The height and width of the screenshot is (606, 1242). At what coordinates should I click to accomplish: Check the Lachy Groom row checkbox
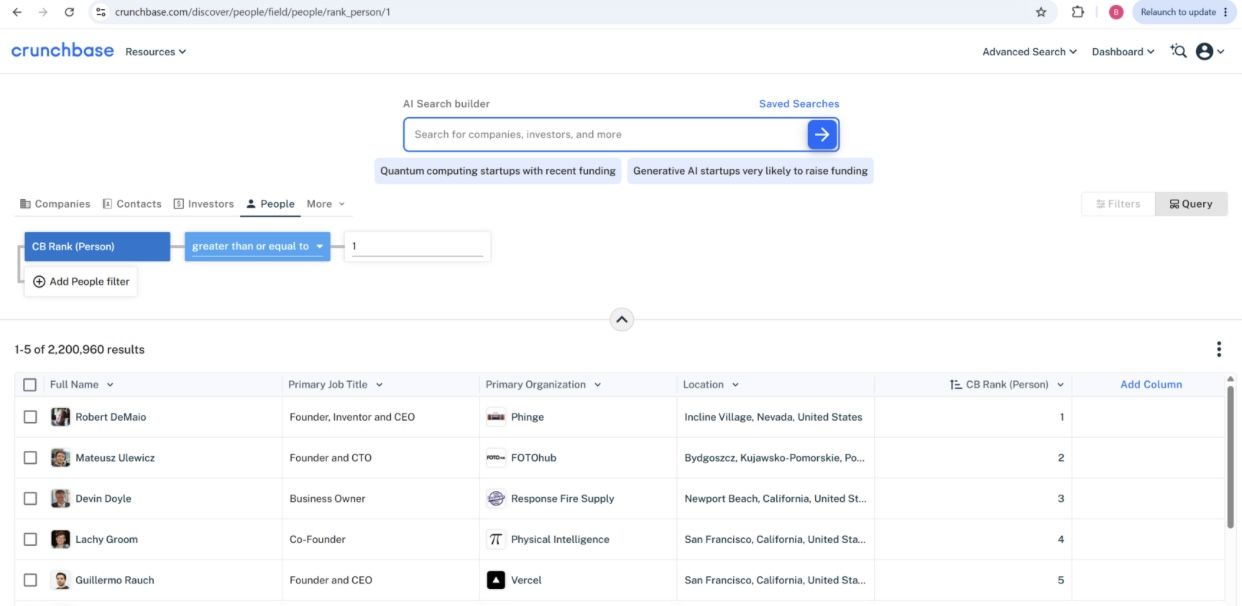[30, 539]
